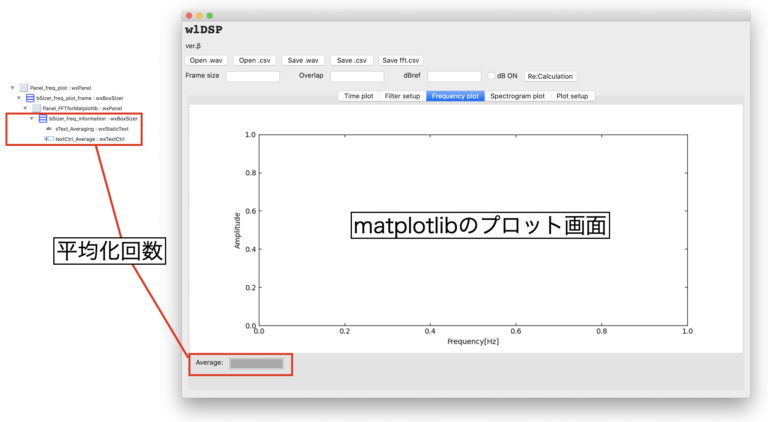This screenshot has height=422, width=768.
Task: Select the Spectrogram plot tab
Action: (517, 96)
